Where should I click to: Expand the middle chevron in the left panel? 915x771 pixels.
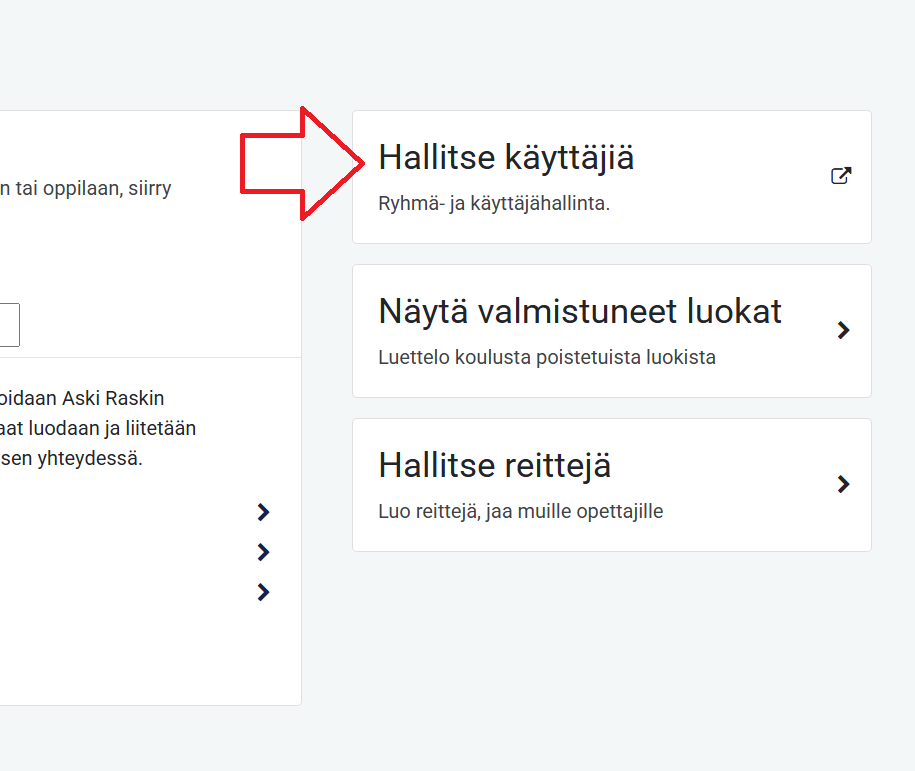point(263,552)
